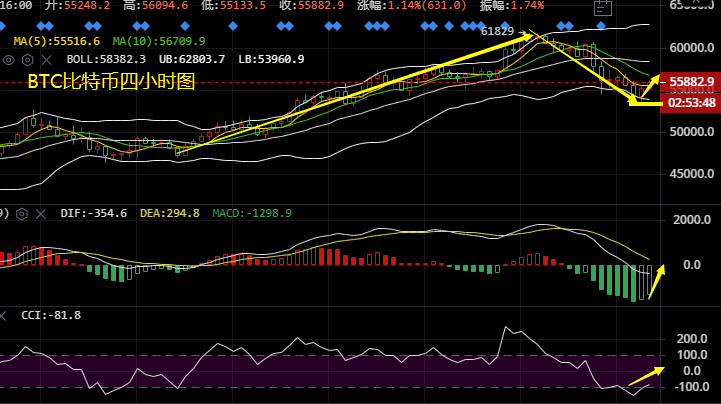Click the LB lower band value label
721x404 pixels.
coord(271,60)
